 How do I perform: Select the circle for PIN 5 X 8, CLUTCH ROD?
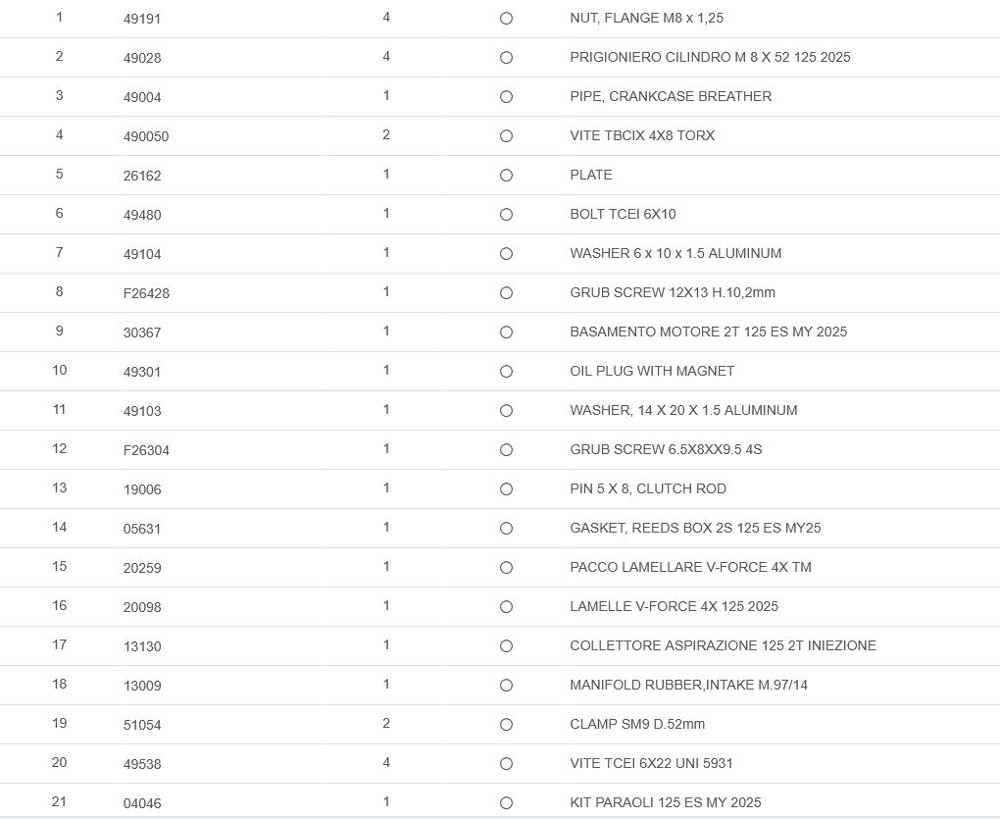(x=506, y=489)
